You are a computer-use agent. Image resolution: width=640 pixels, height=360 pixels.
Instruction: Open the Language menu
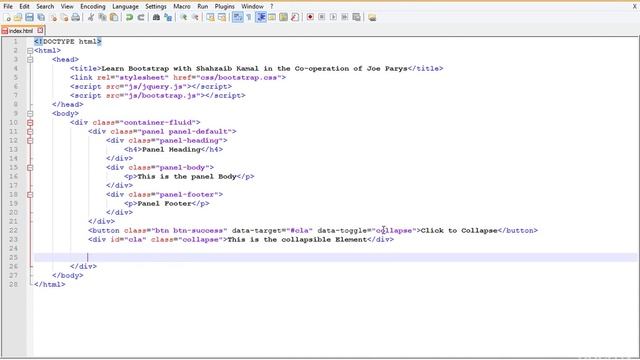point(125,7)
